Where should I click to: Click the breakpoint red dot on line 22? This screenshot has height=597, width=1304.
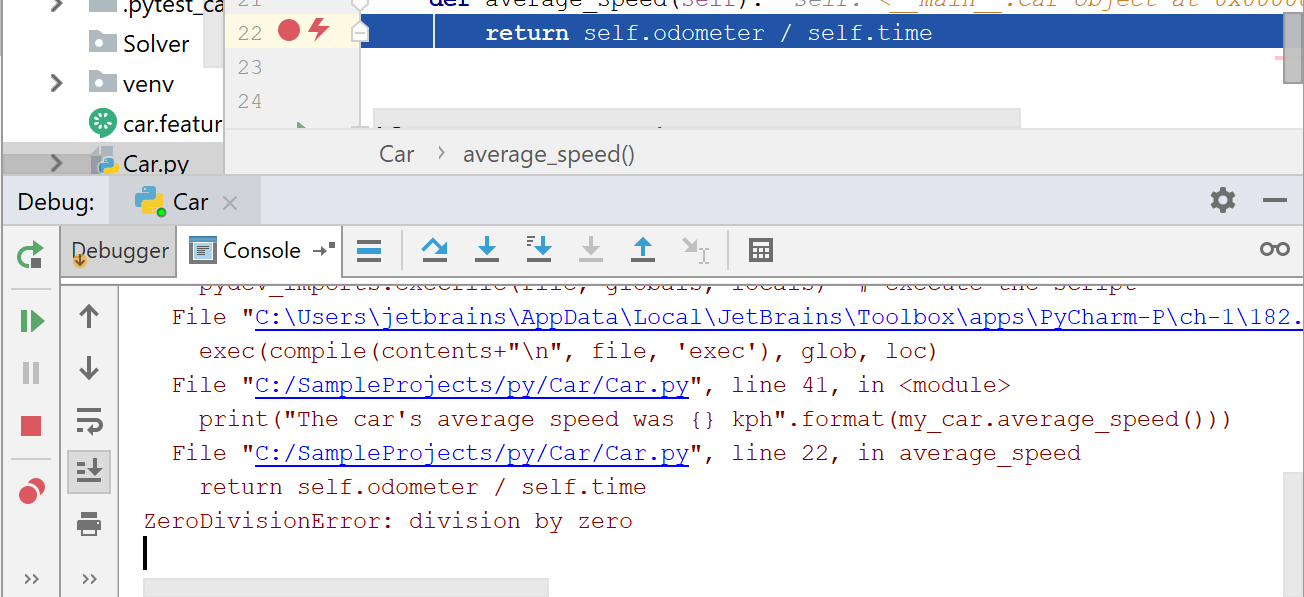[289, 31]
